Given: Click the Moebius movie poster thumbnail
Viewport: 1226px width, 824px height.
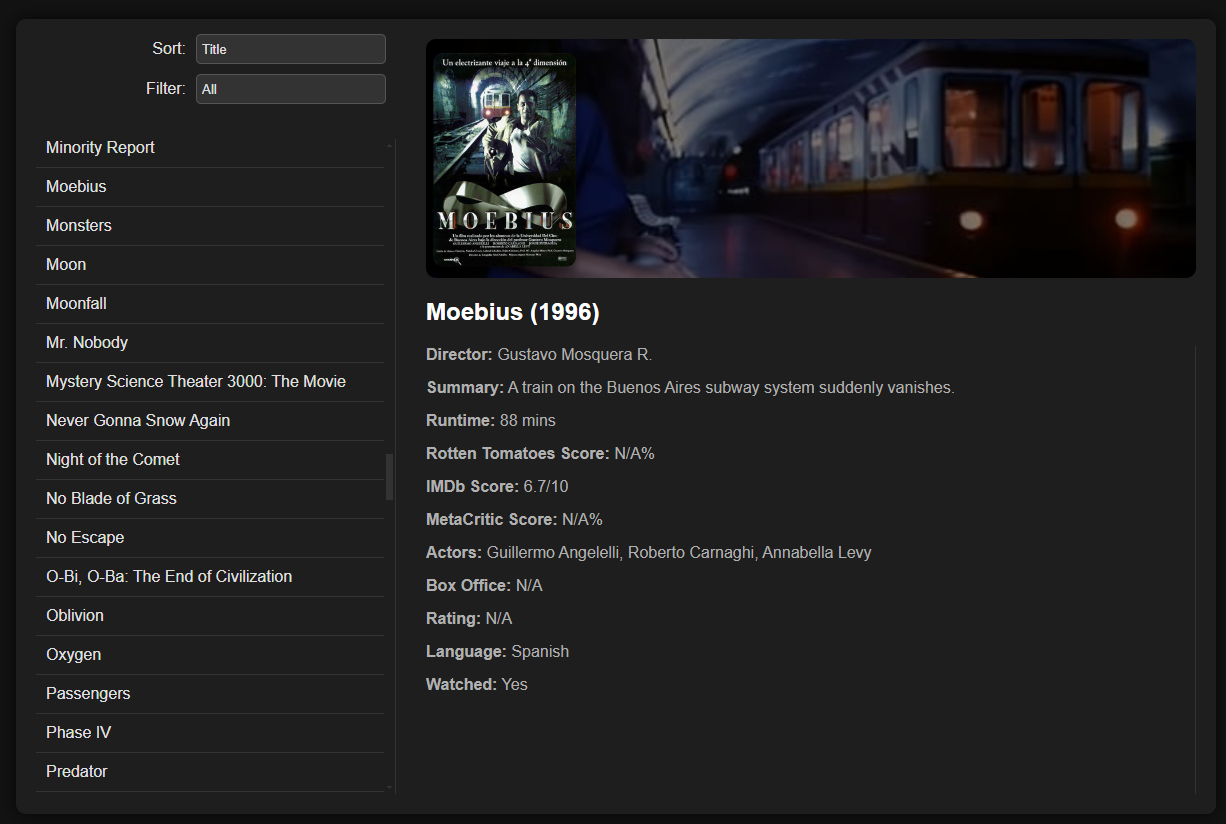Looking at the screenshot, I should coord(505,160).
